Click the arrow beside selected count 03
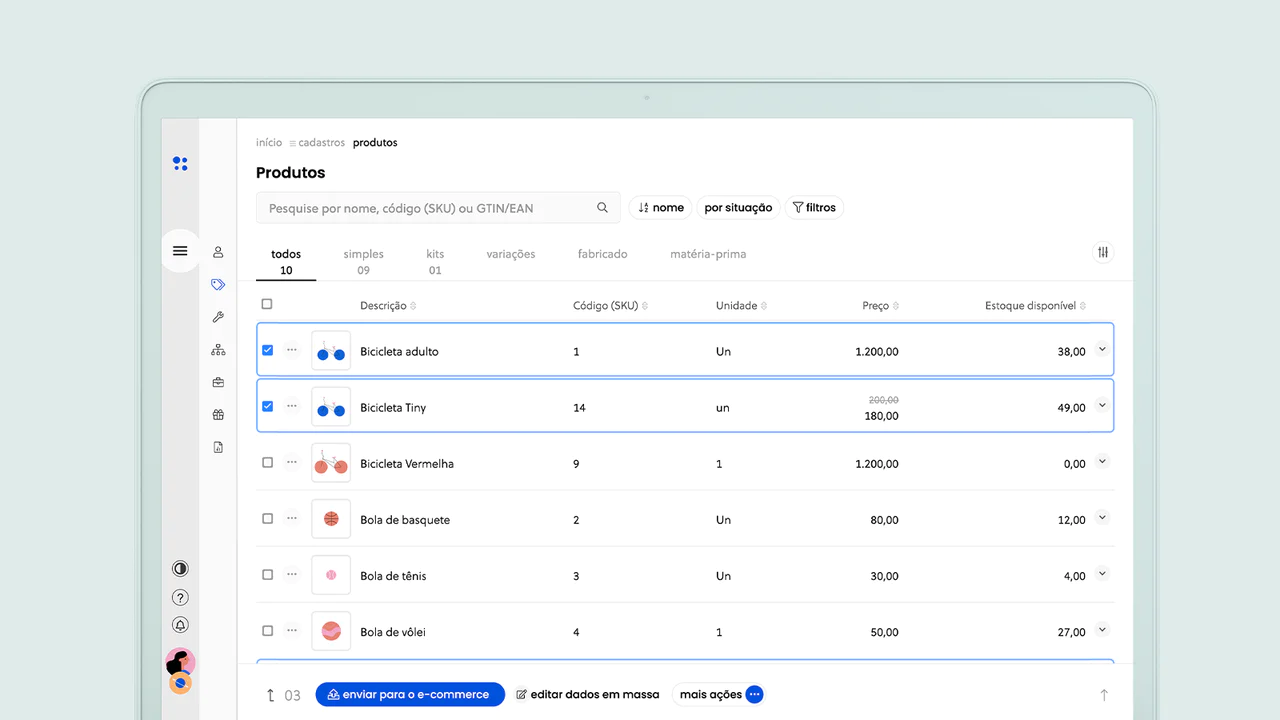The image size is (1280, 720). (x=270, y=695)
